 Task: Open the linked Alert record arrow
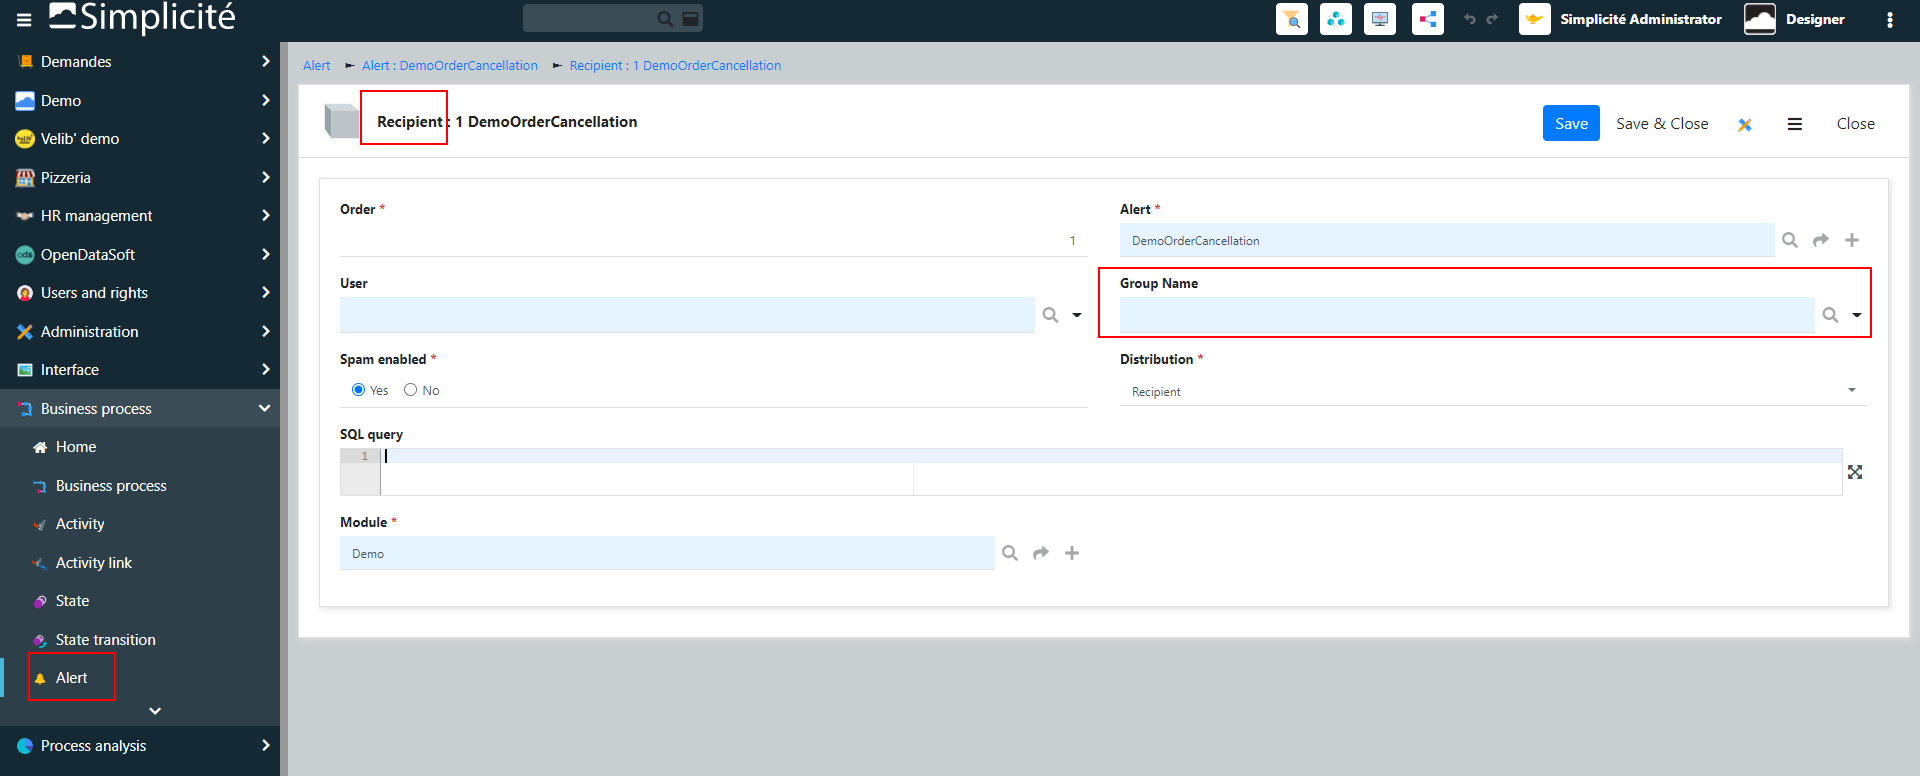pyautogui.click(x=1821, y=240)
